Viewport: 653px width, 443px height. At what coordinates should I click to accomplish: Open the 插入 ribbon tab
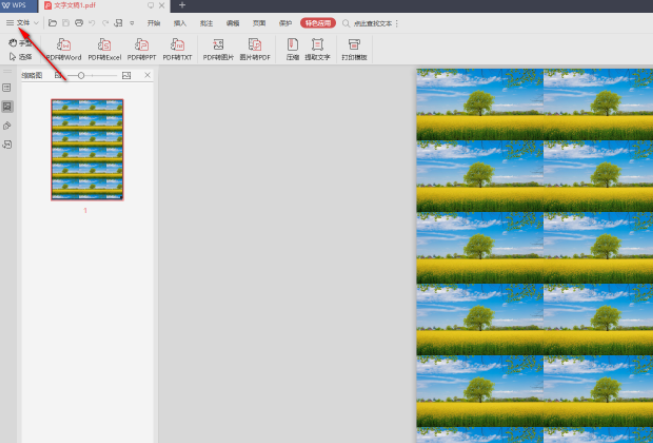point(180,22)
